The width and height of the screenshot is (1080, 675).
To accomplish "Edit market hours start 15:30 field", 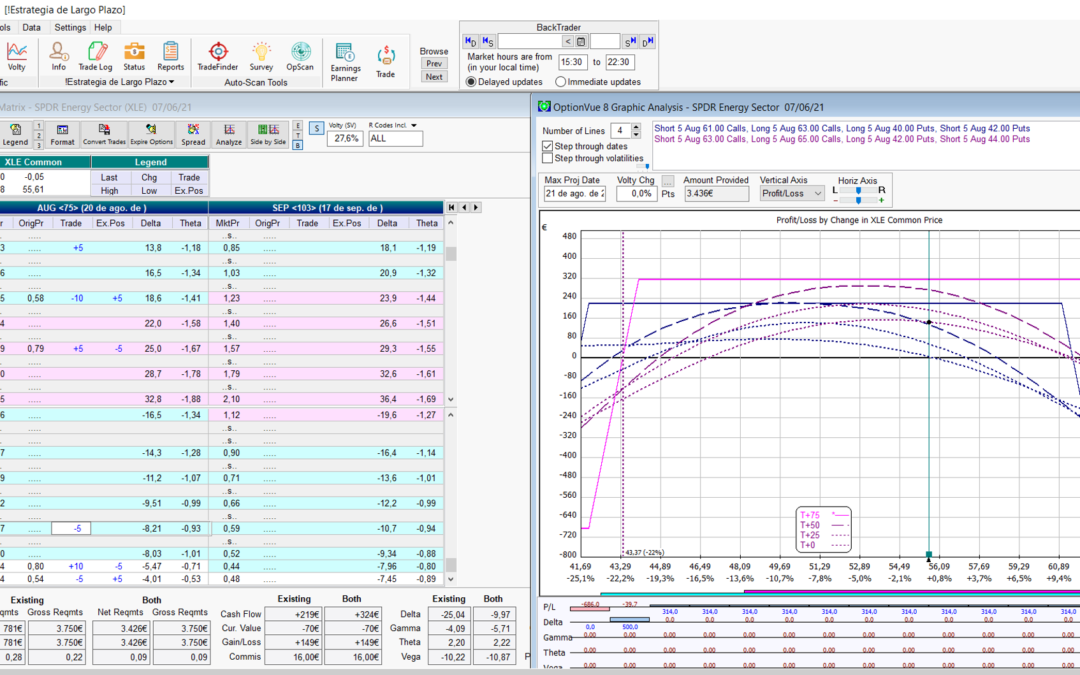I will (x=572, y=62).
